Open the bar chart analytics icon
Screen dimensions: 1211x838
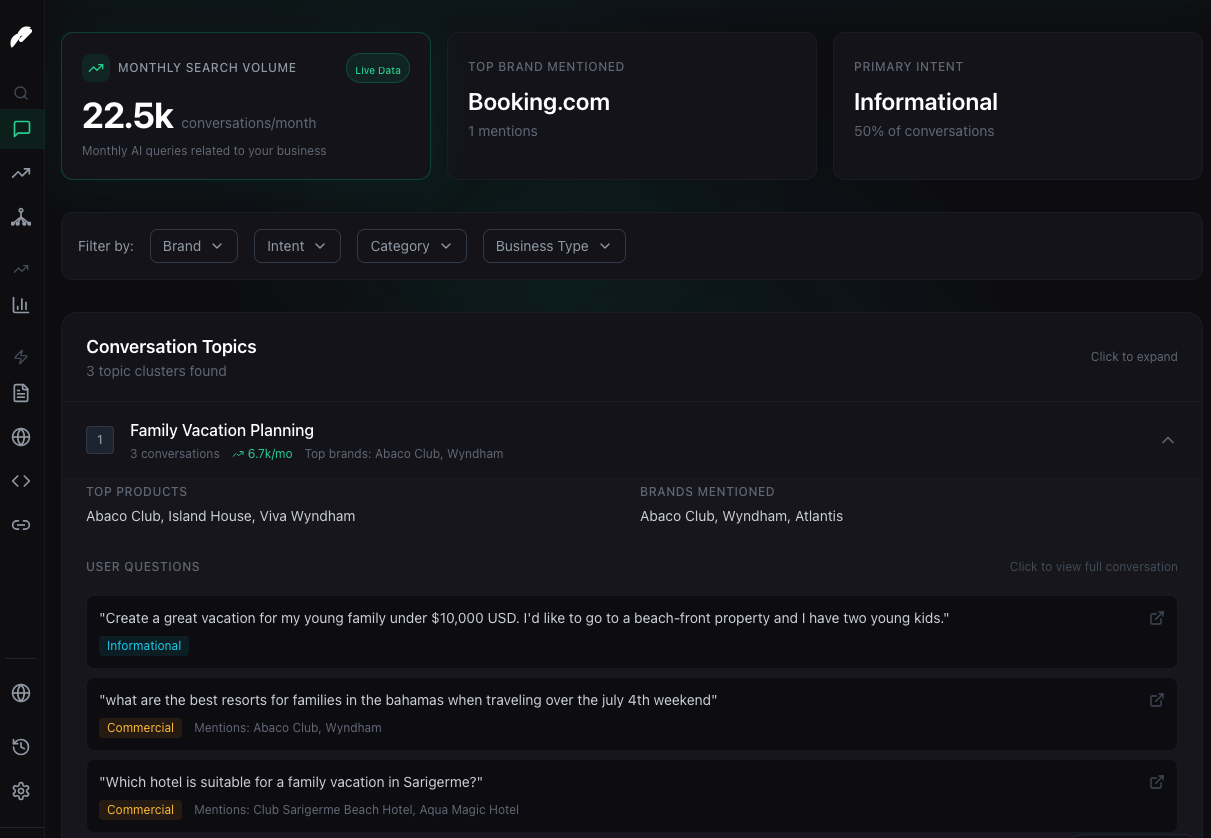[21, 305]
